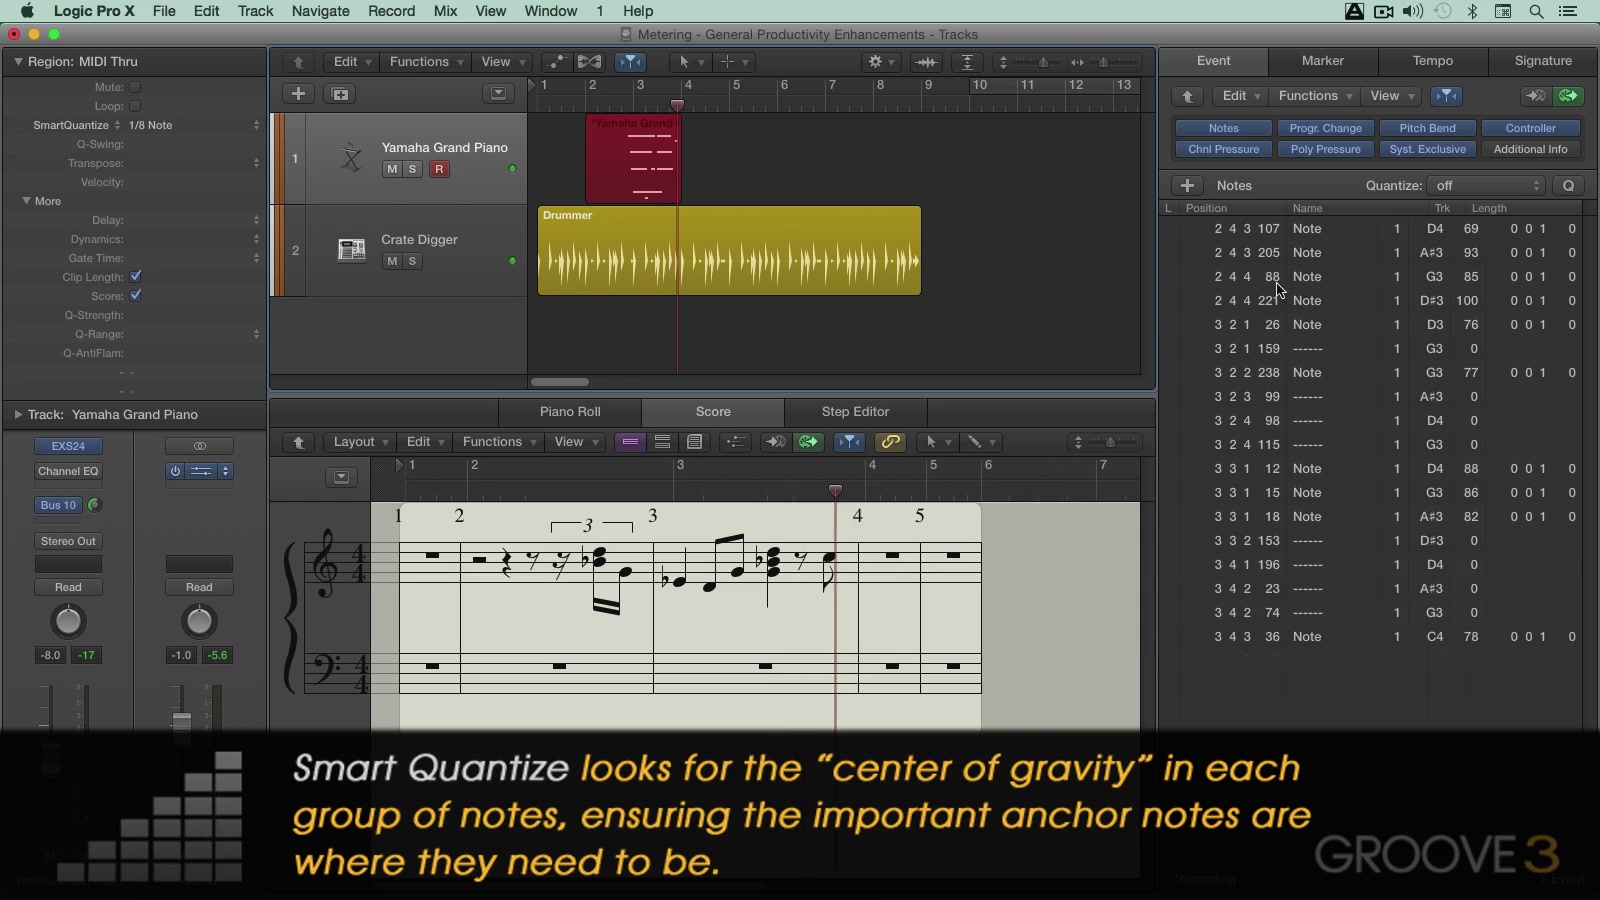Click the Score editor hierarchy up arrow
This screenshot has width=1600, height=900.
pyautogui.click(x=298, y=442)
